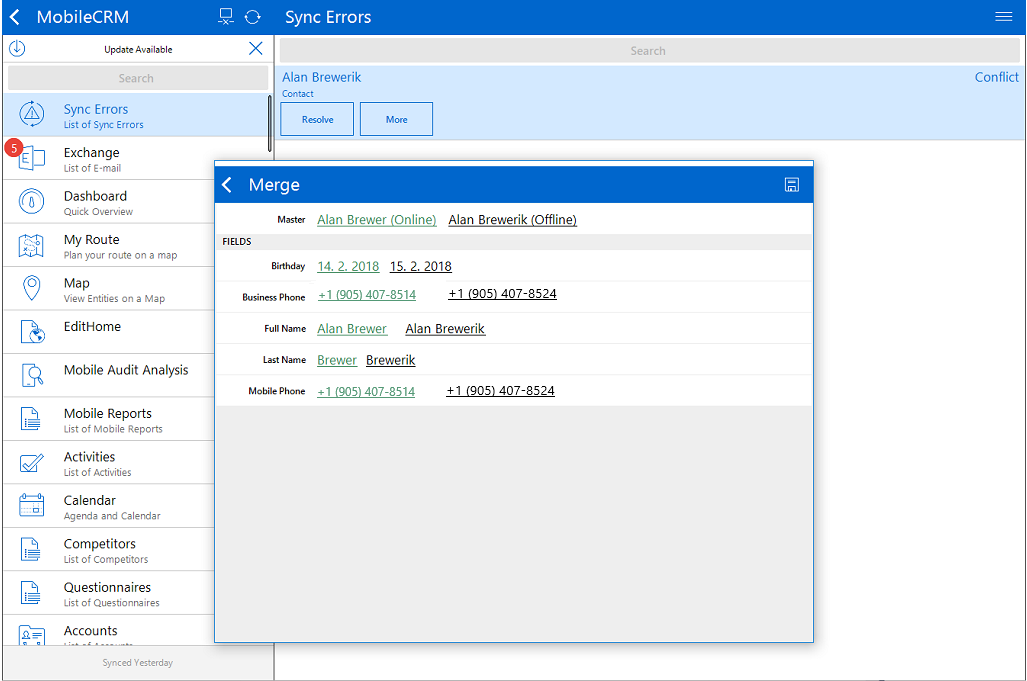Start sync with the circular arrows icon

tap(253, 17)
